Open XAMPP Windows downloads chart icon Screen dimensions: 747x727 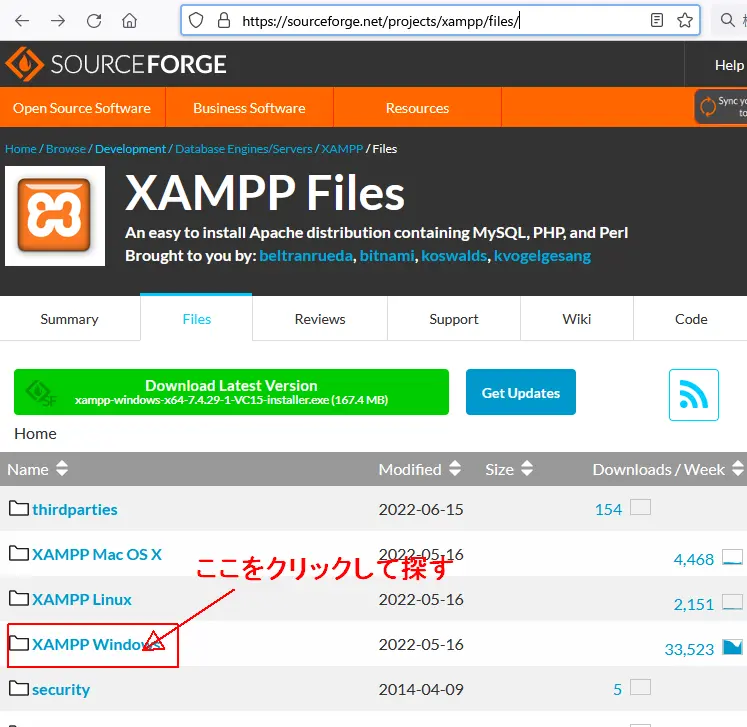[x=732, y=647]
